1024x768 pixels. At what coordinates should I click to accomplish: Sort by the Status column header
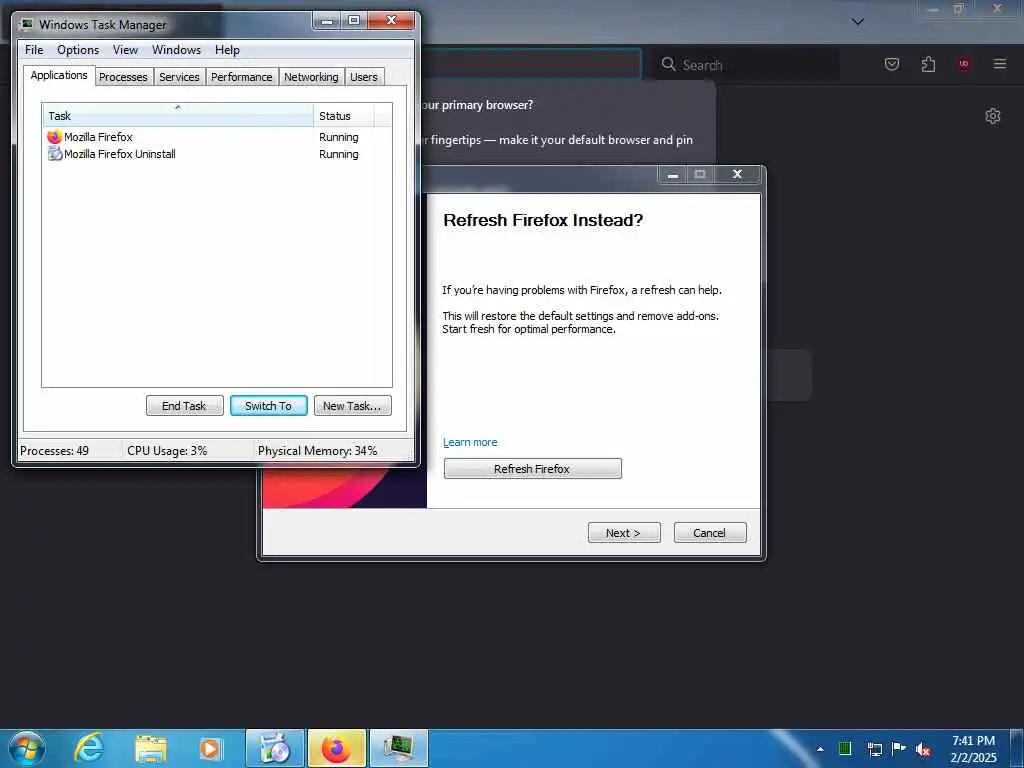pyautogui.click(x=344, y=116)
